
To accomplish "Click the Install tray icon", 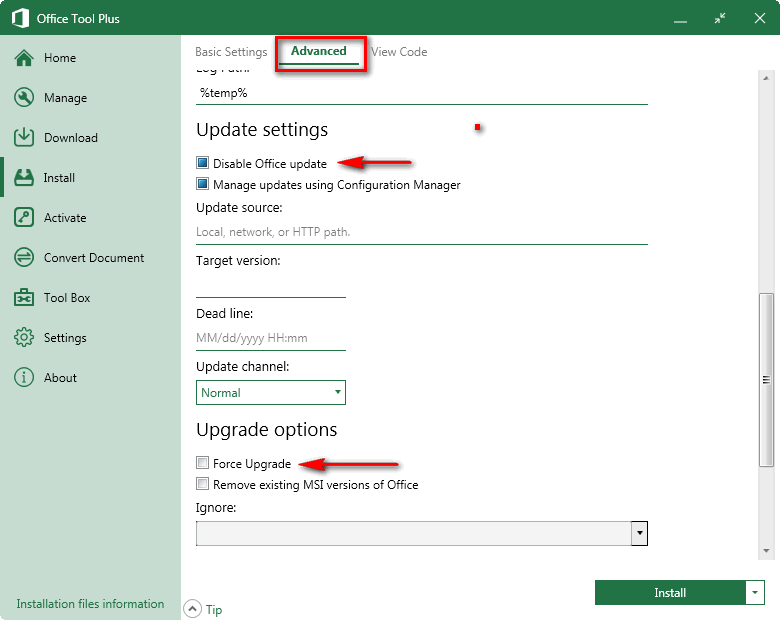I will pos(24,178).
